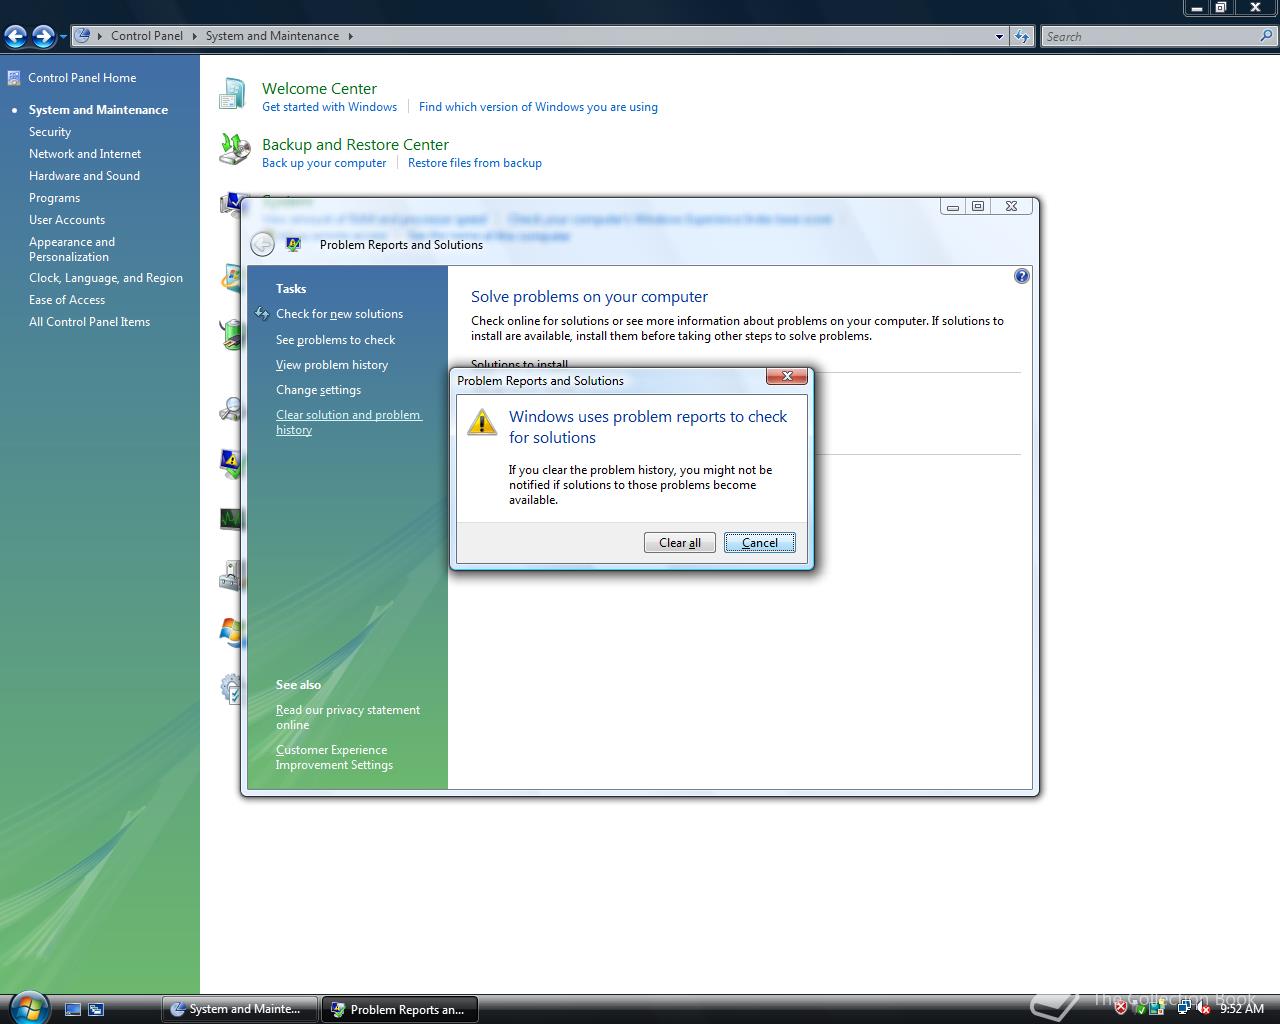This screenshot has height=1024, width=1280.
Task: Open Change settings task
Action: point(318,390)
